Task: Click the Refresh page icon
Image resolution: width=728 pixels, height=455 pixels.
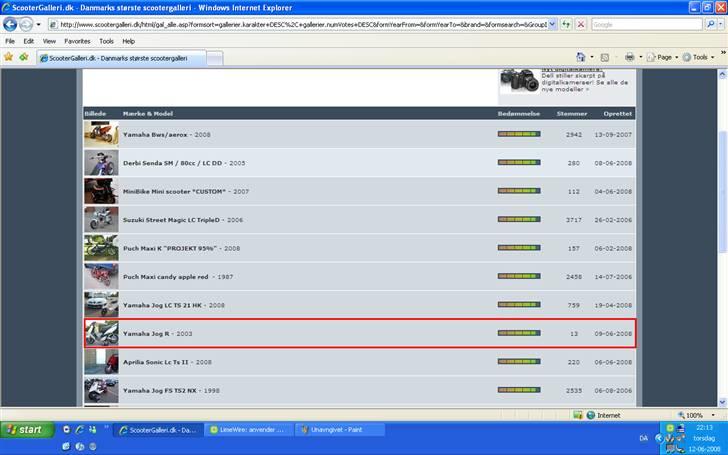Action: [565, 24]
